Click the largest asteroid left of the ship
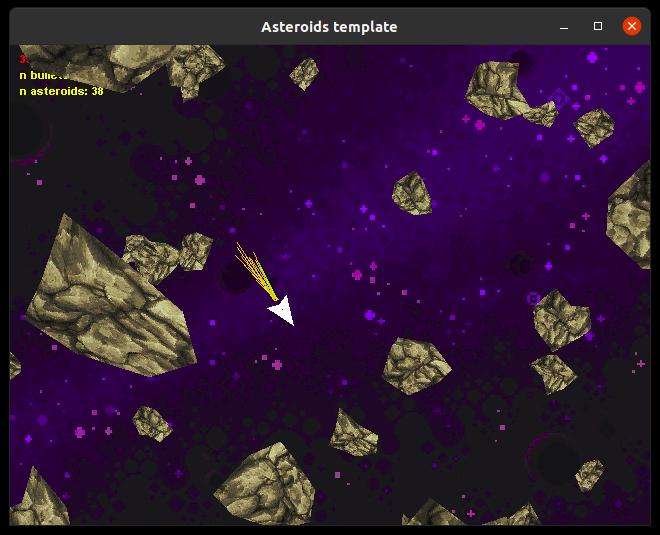The width and height of the screenshot is (660, 535). 103,297
